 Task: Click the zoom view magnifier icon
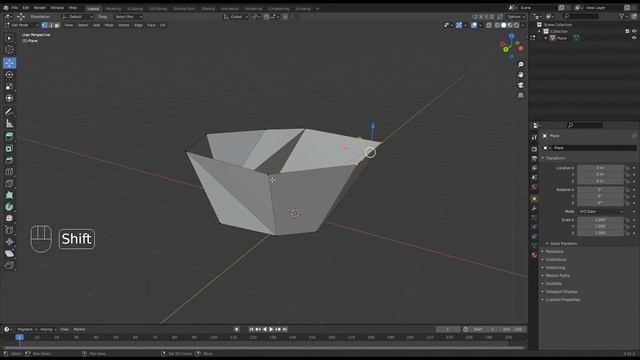(520, 64)
